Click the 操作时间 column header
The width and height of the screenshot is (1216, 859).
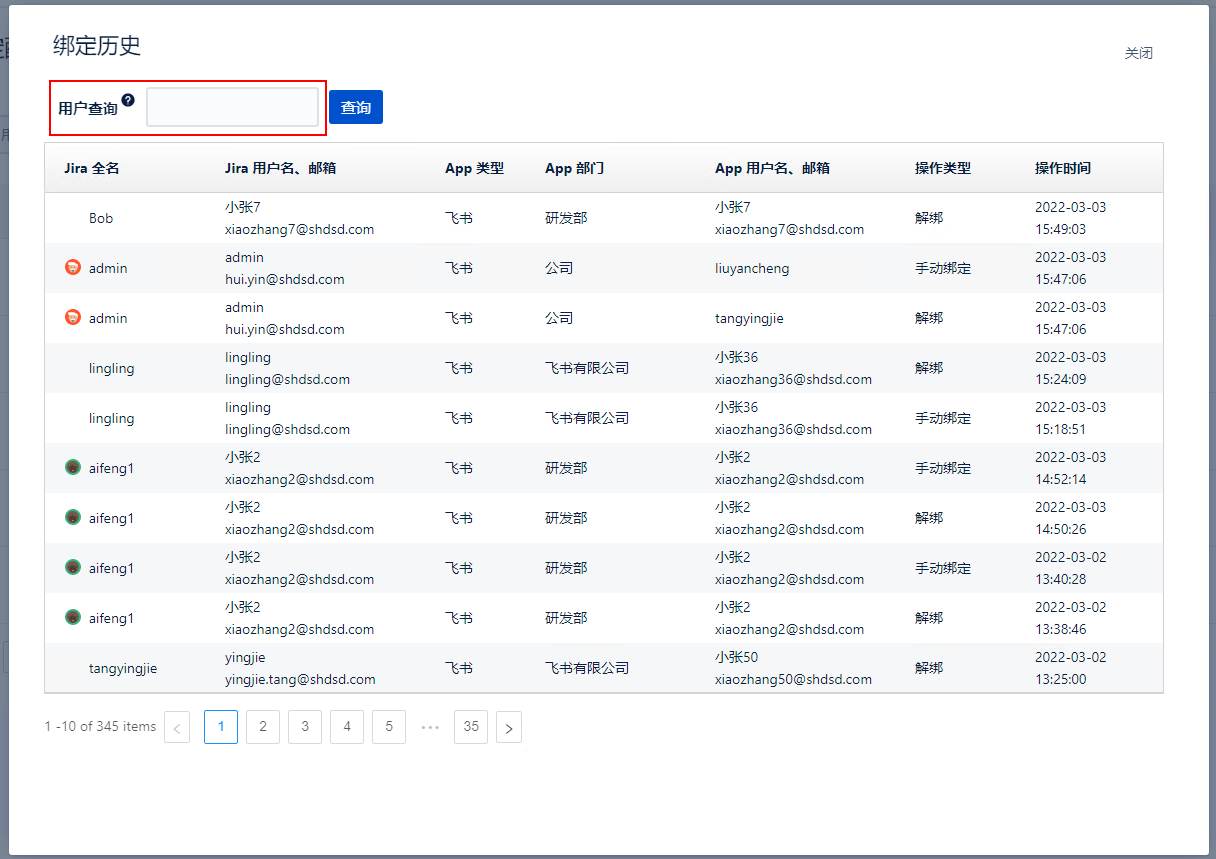pos(1062,168)
